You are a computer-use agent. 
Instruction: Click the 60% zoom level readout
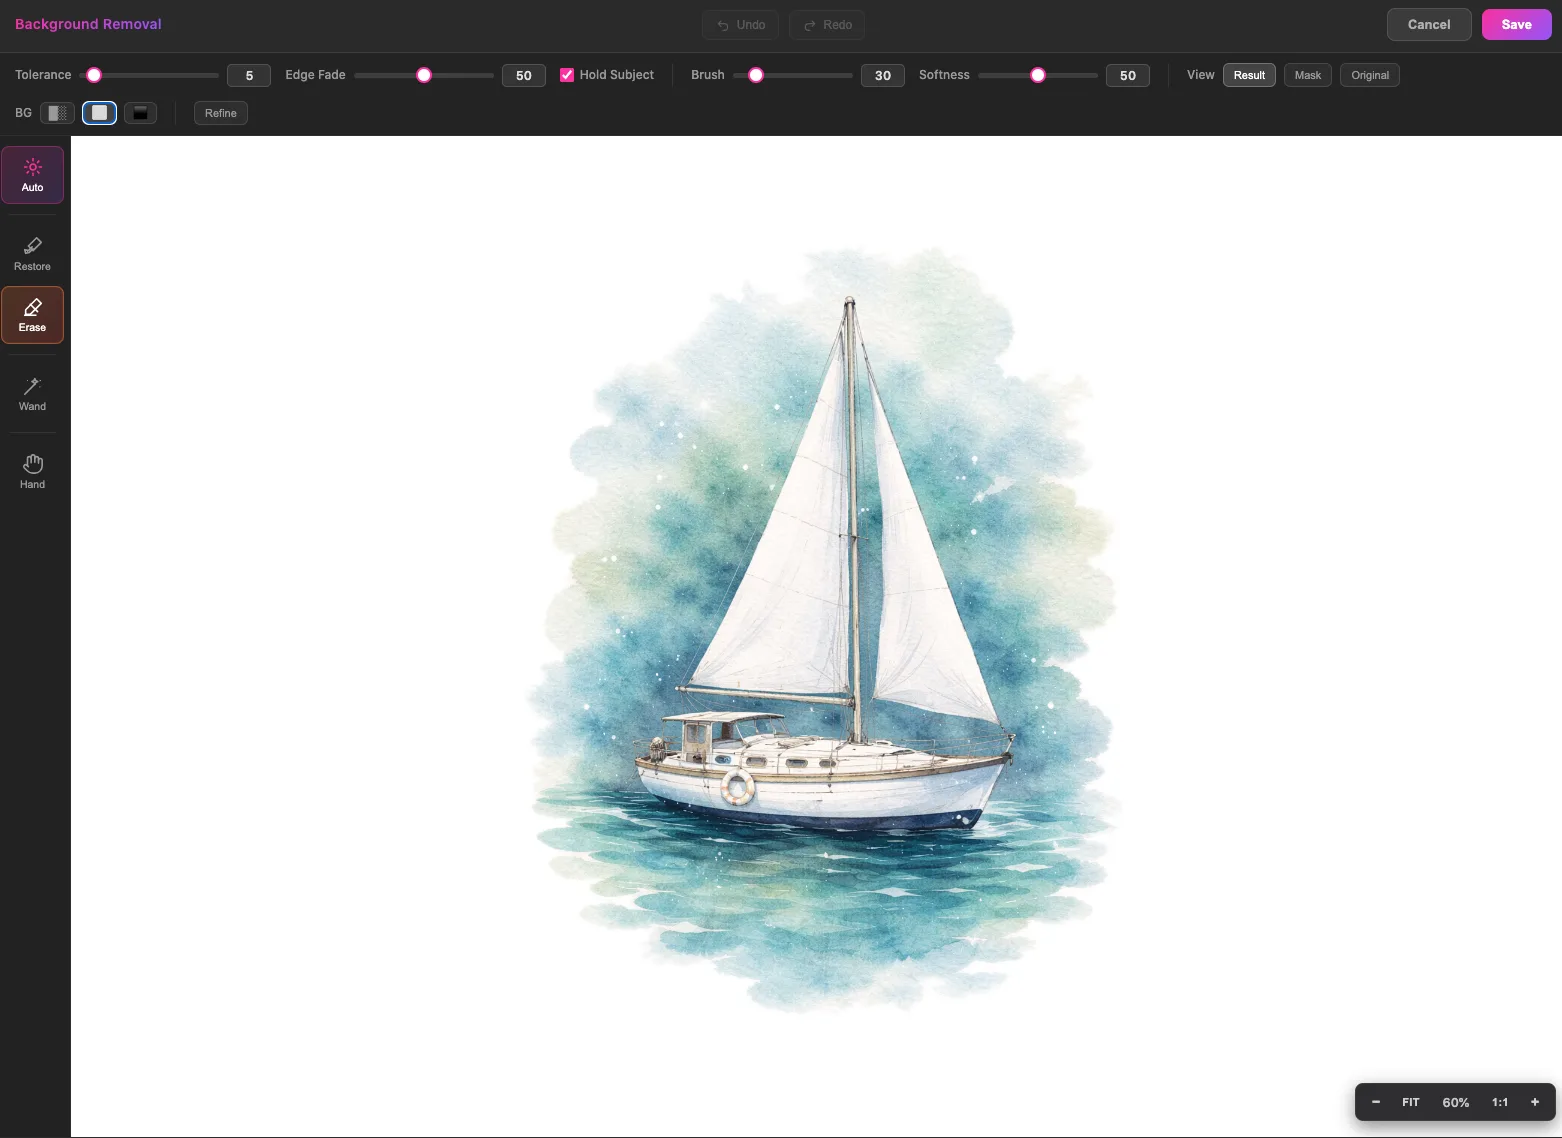(1456, 1102)
